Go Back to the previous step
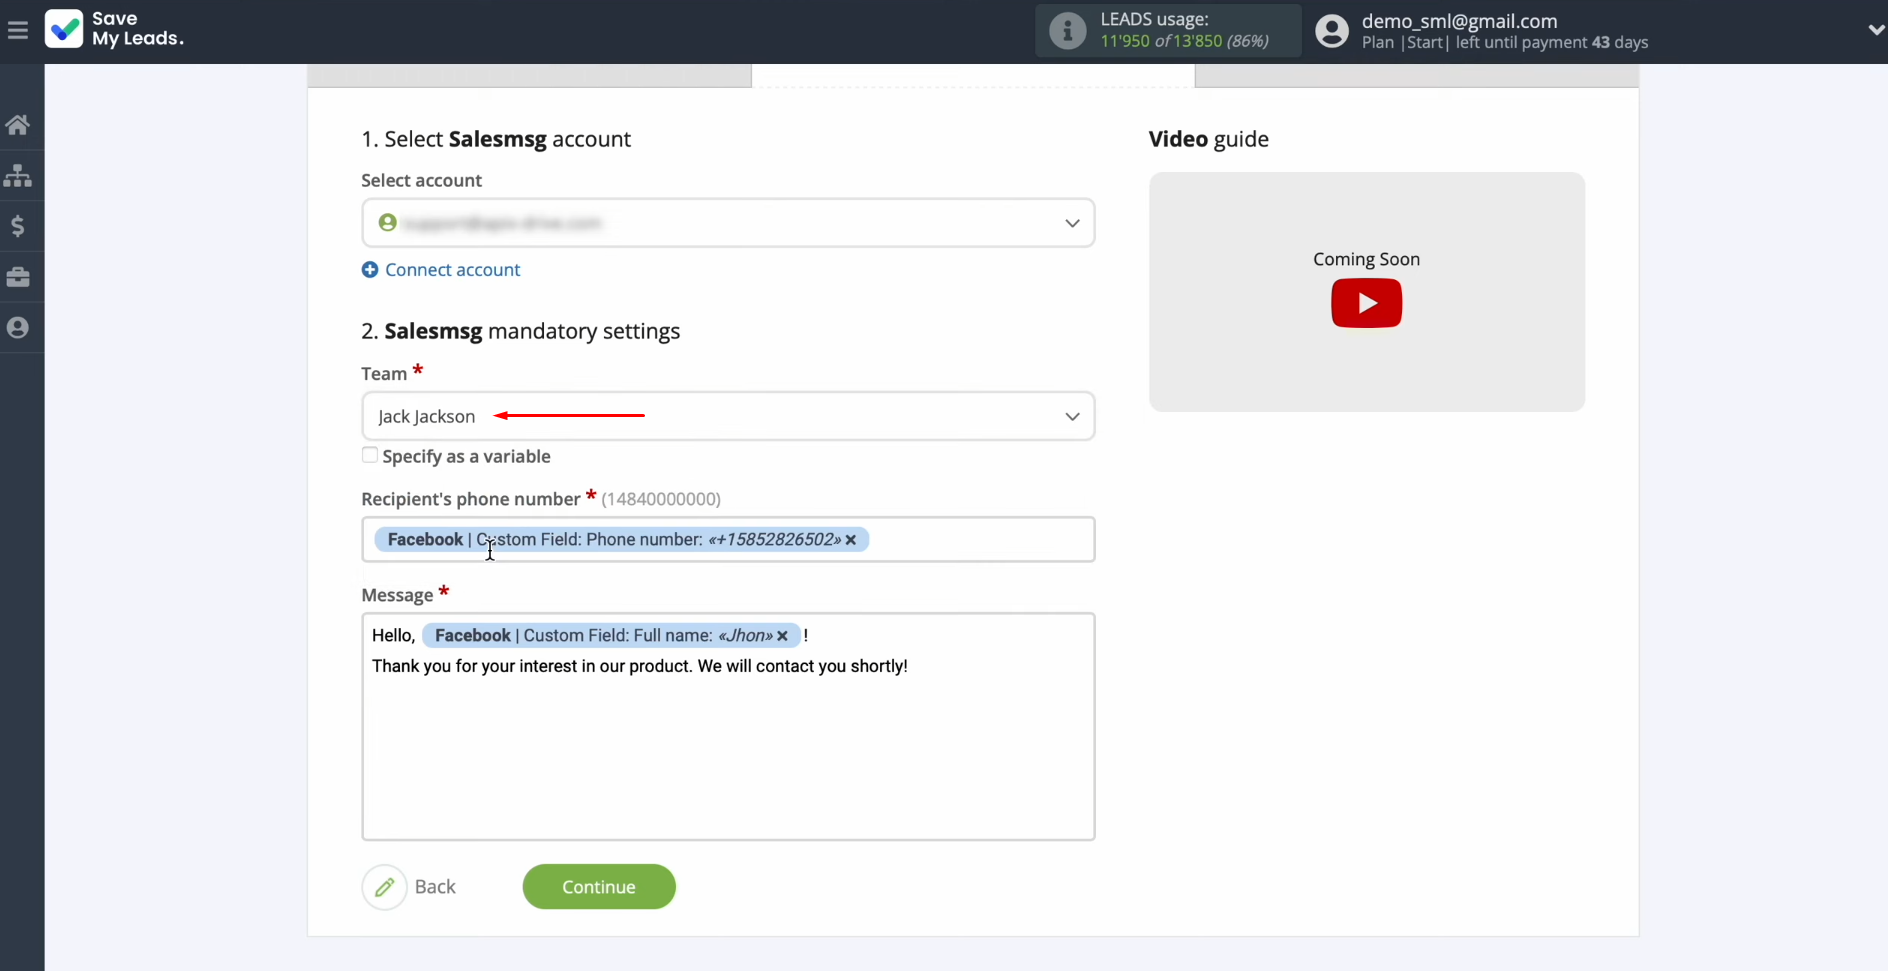Screen dimensions: 1888x971 [x=435, y=887]
